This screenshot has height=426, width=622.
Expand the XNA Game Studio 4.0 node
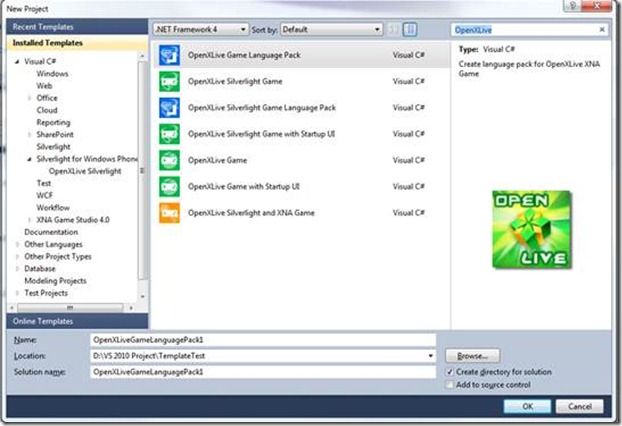pyautogui.click(x=29, y=220)
